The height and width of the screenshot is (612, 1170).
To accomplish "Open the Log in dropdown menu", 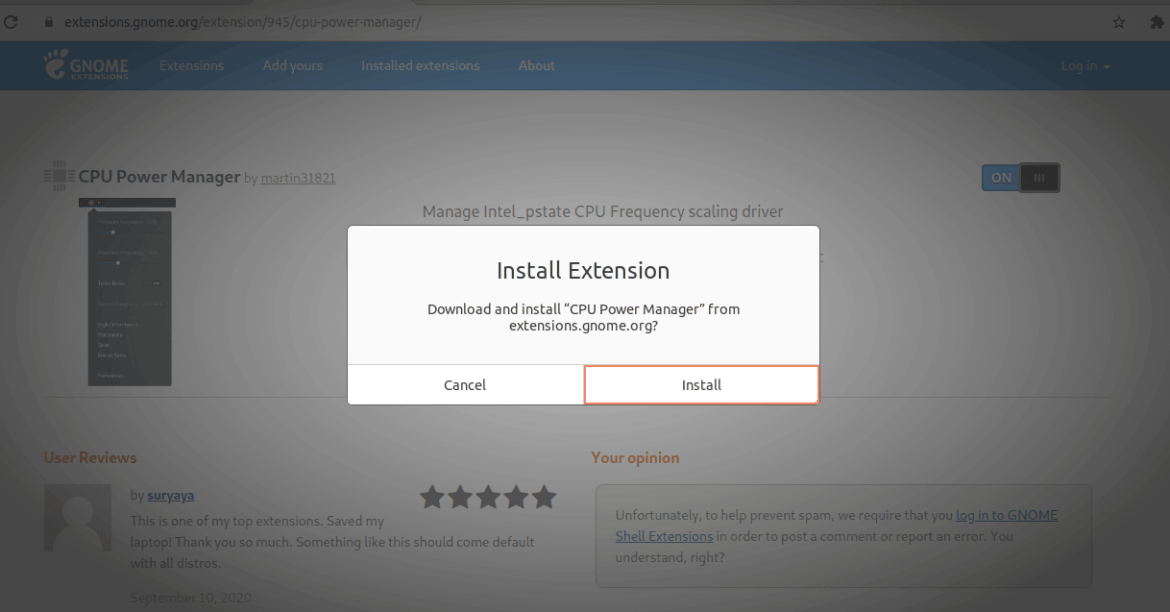I will [1084, 65].
